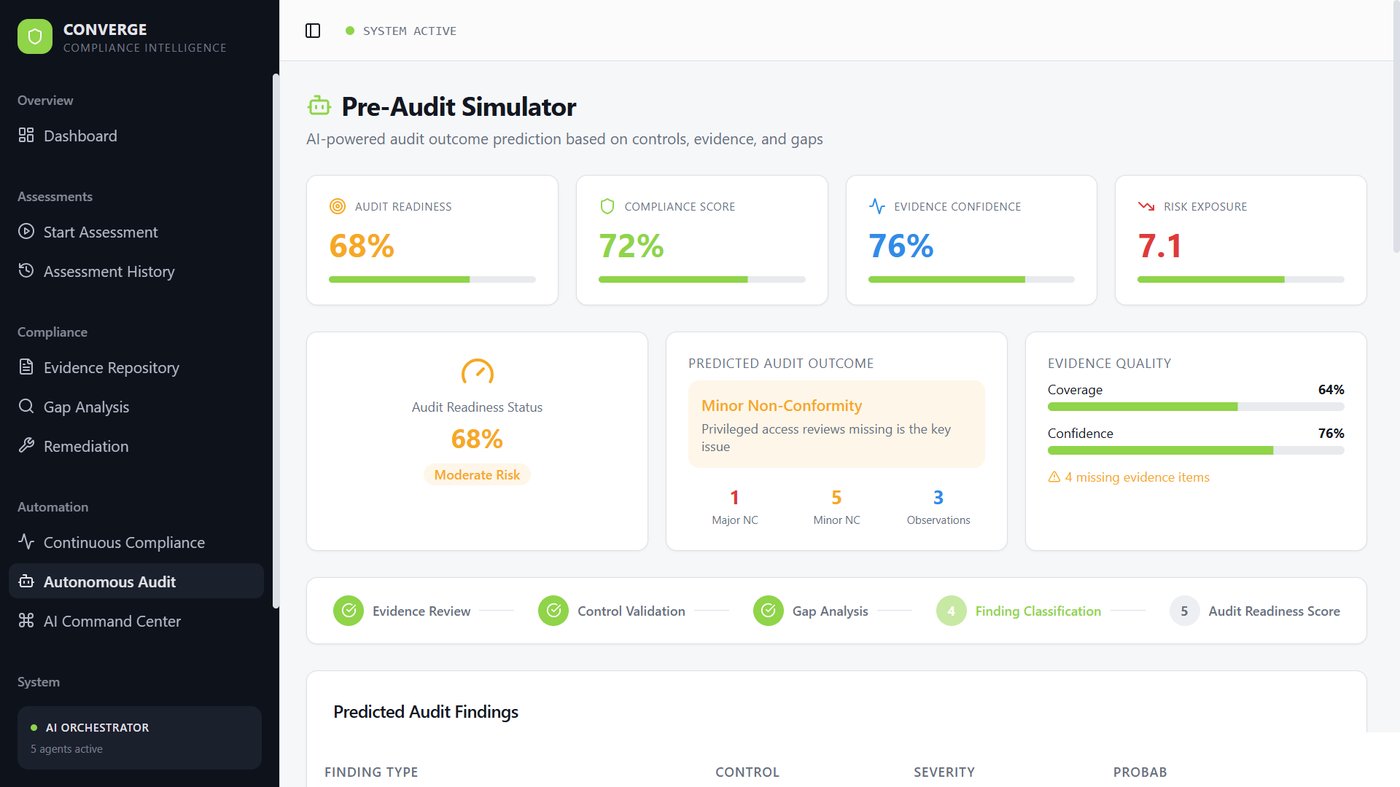The image size is (1400, 787).
Task: Click the Converge shield logo icon
Action: pos(35,37)
